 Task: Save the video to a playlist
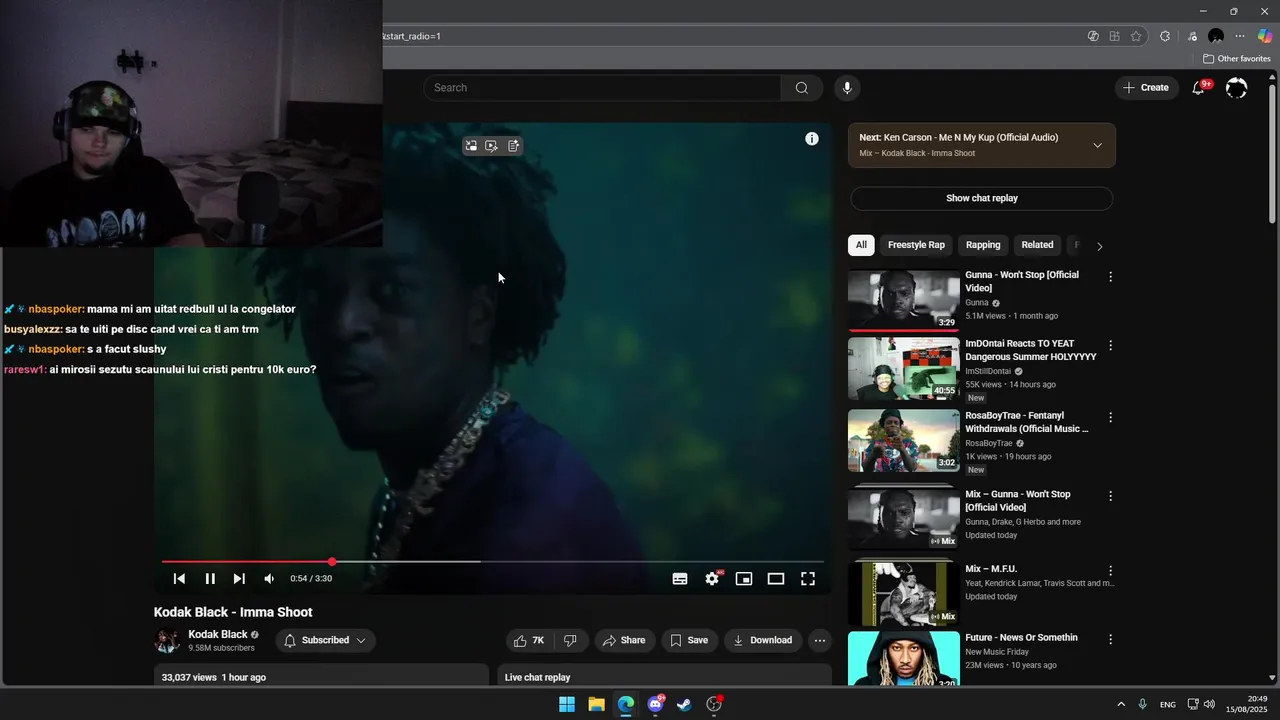click(689, 640)
